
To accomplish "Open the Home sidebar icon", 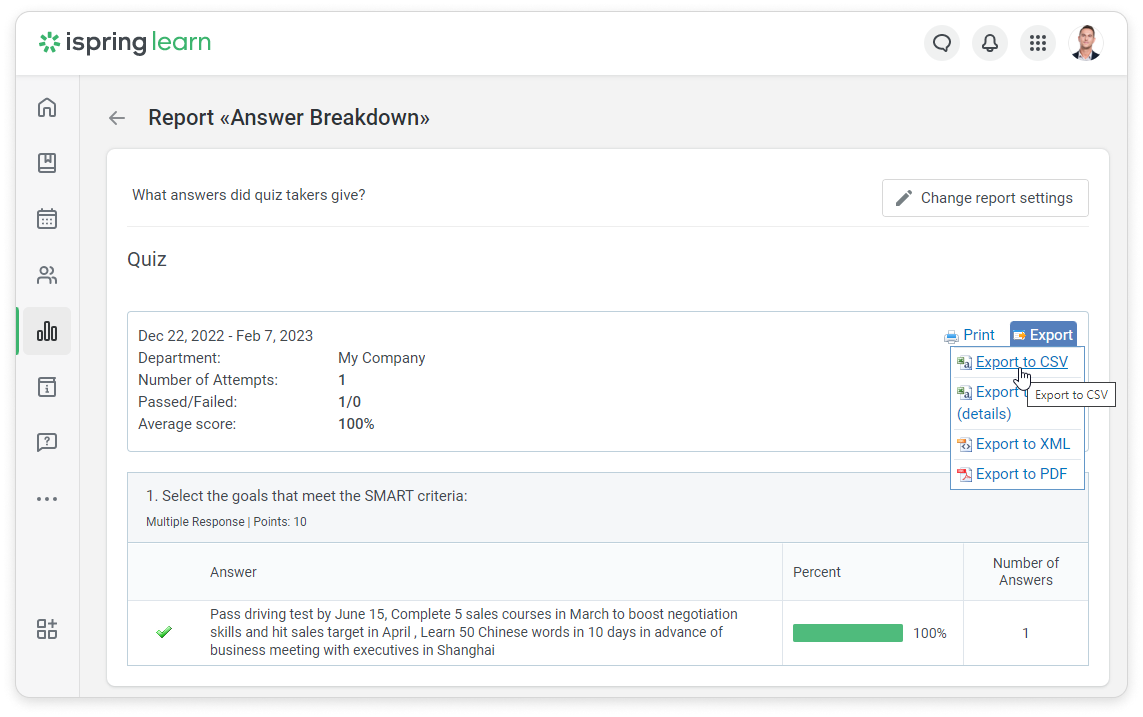I will [x=47, y=107].
